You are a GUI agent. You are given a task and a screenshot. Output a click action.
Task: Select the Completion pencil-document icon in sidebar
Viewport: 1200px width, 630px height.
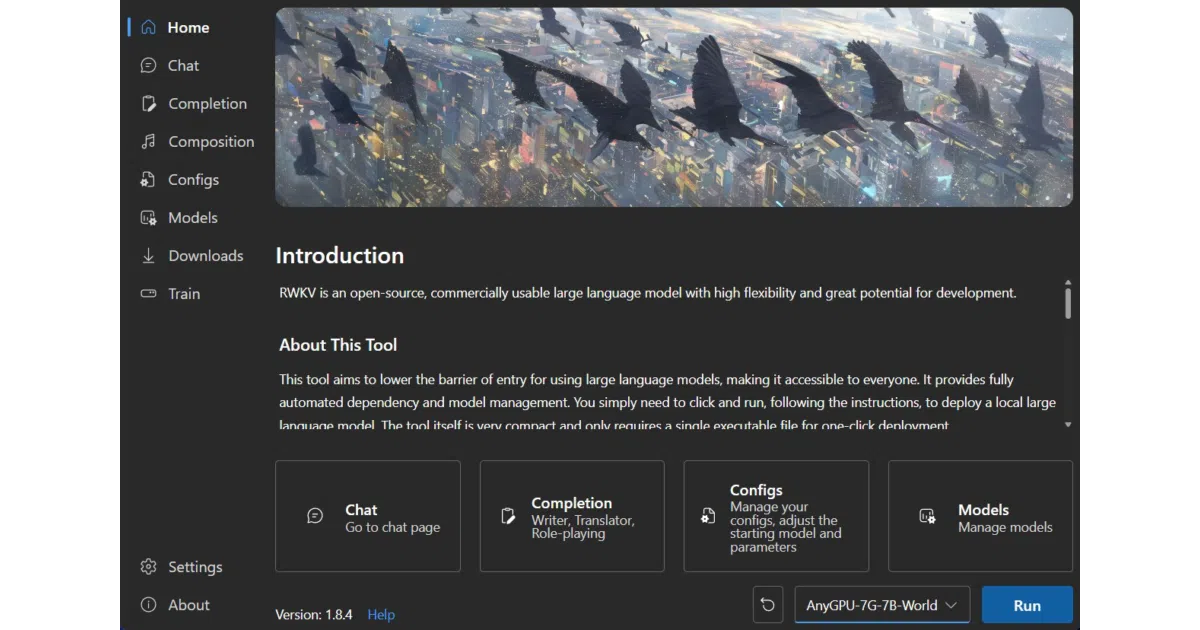(x=148, y=103)
